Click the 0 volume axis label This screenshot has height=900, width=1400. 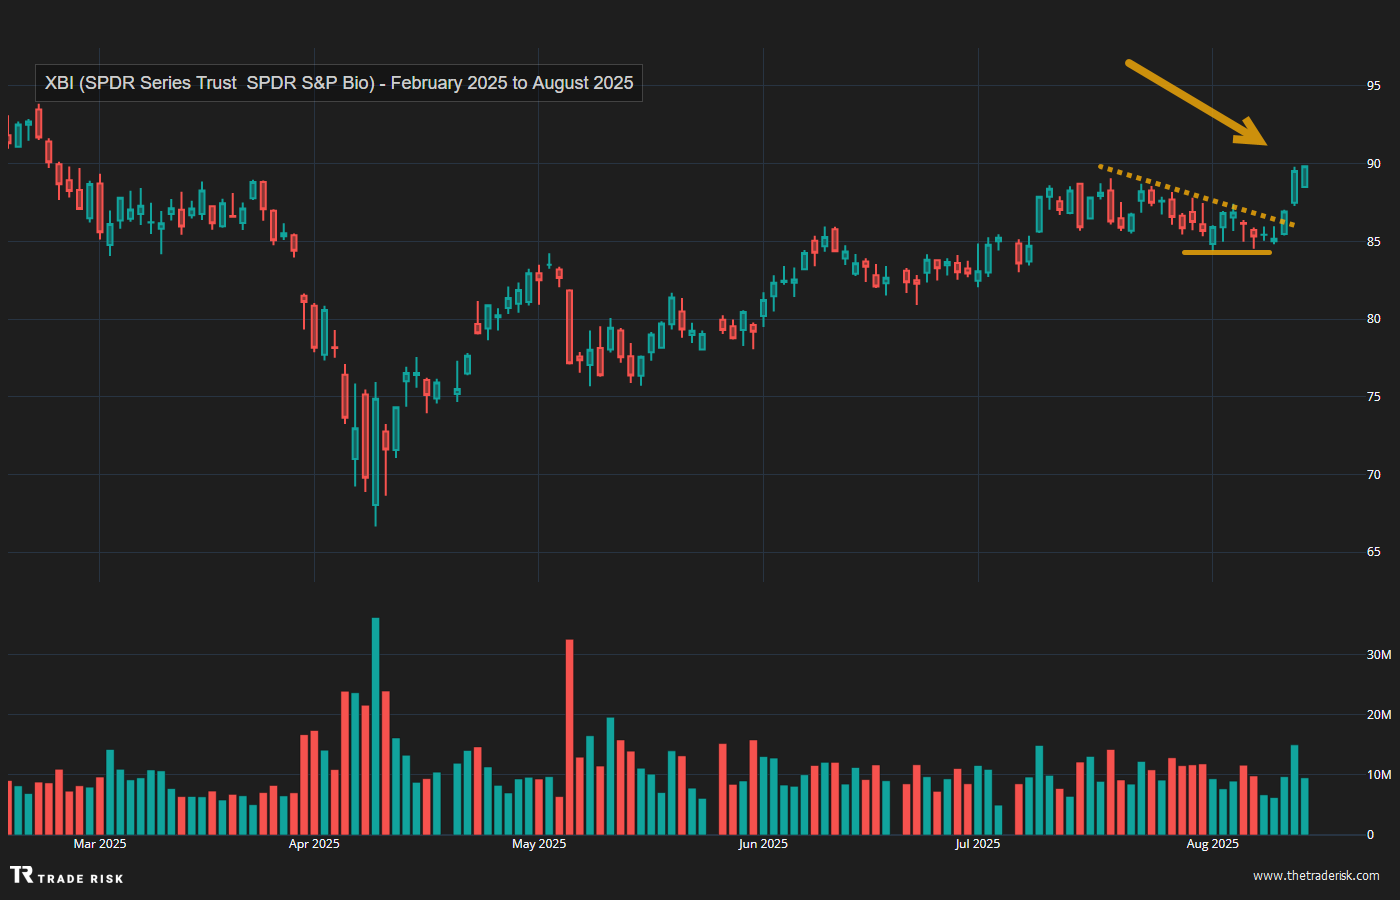coord(1370,835)
